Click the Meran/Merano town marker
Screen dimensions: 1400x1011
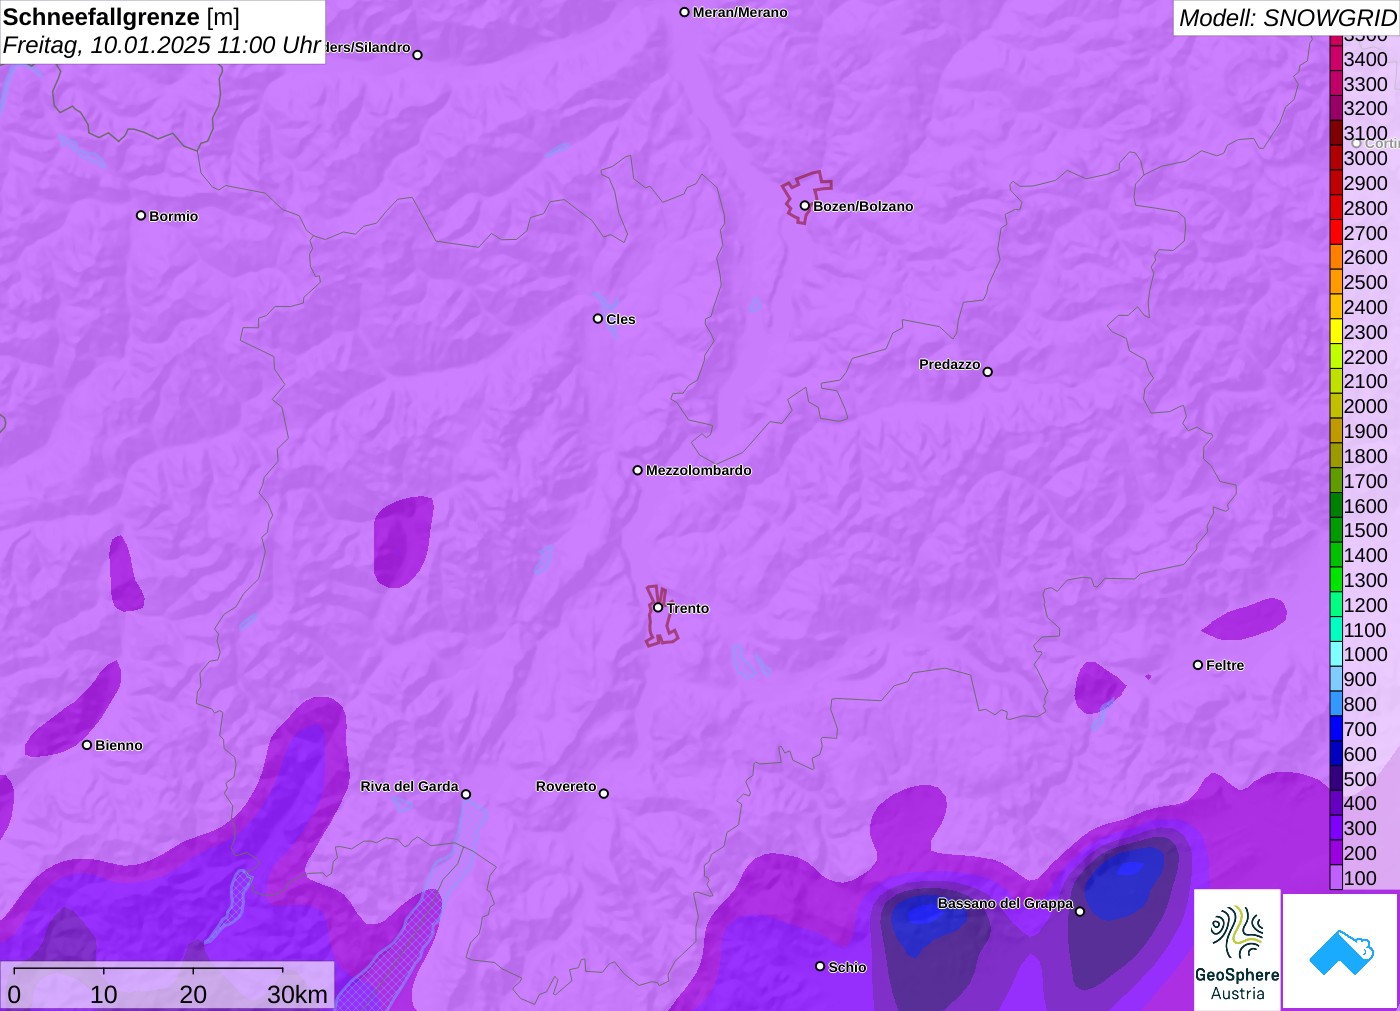685,12
